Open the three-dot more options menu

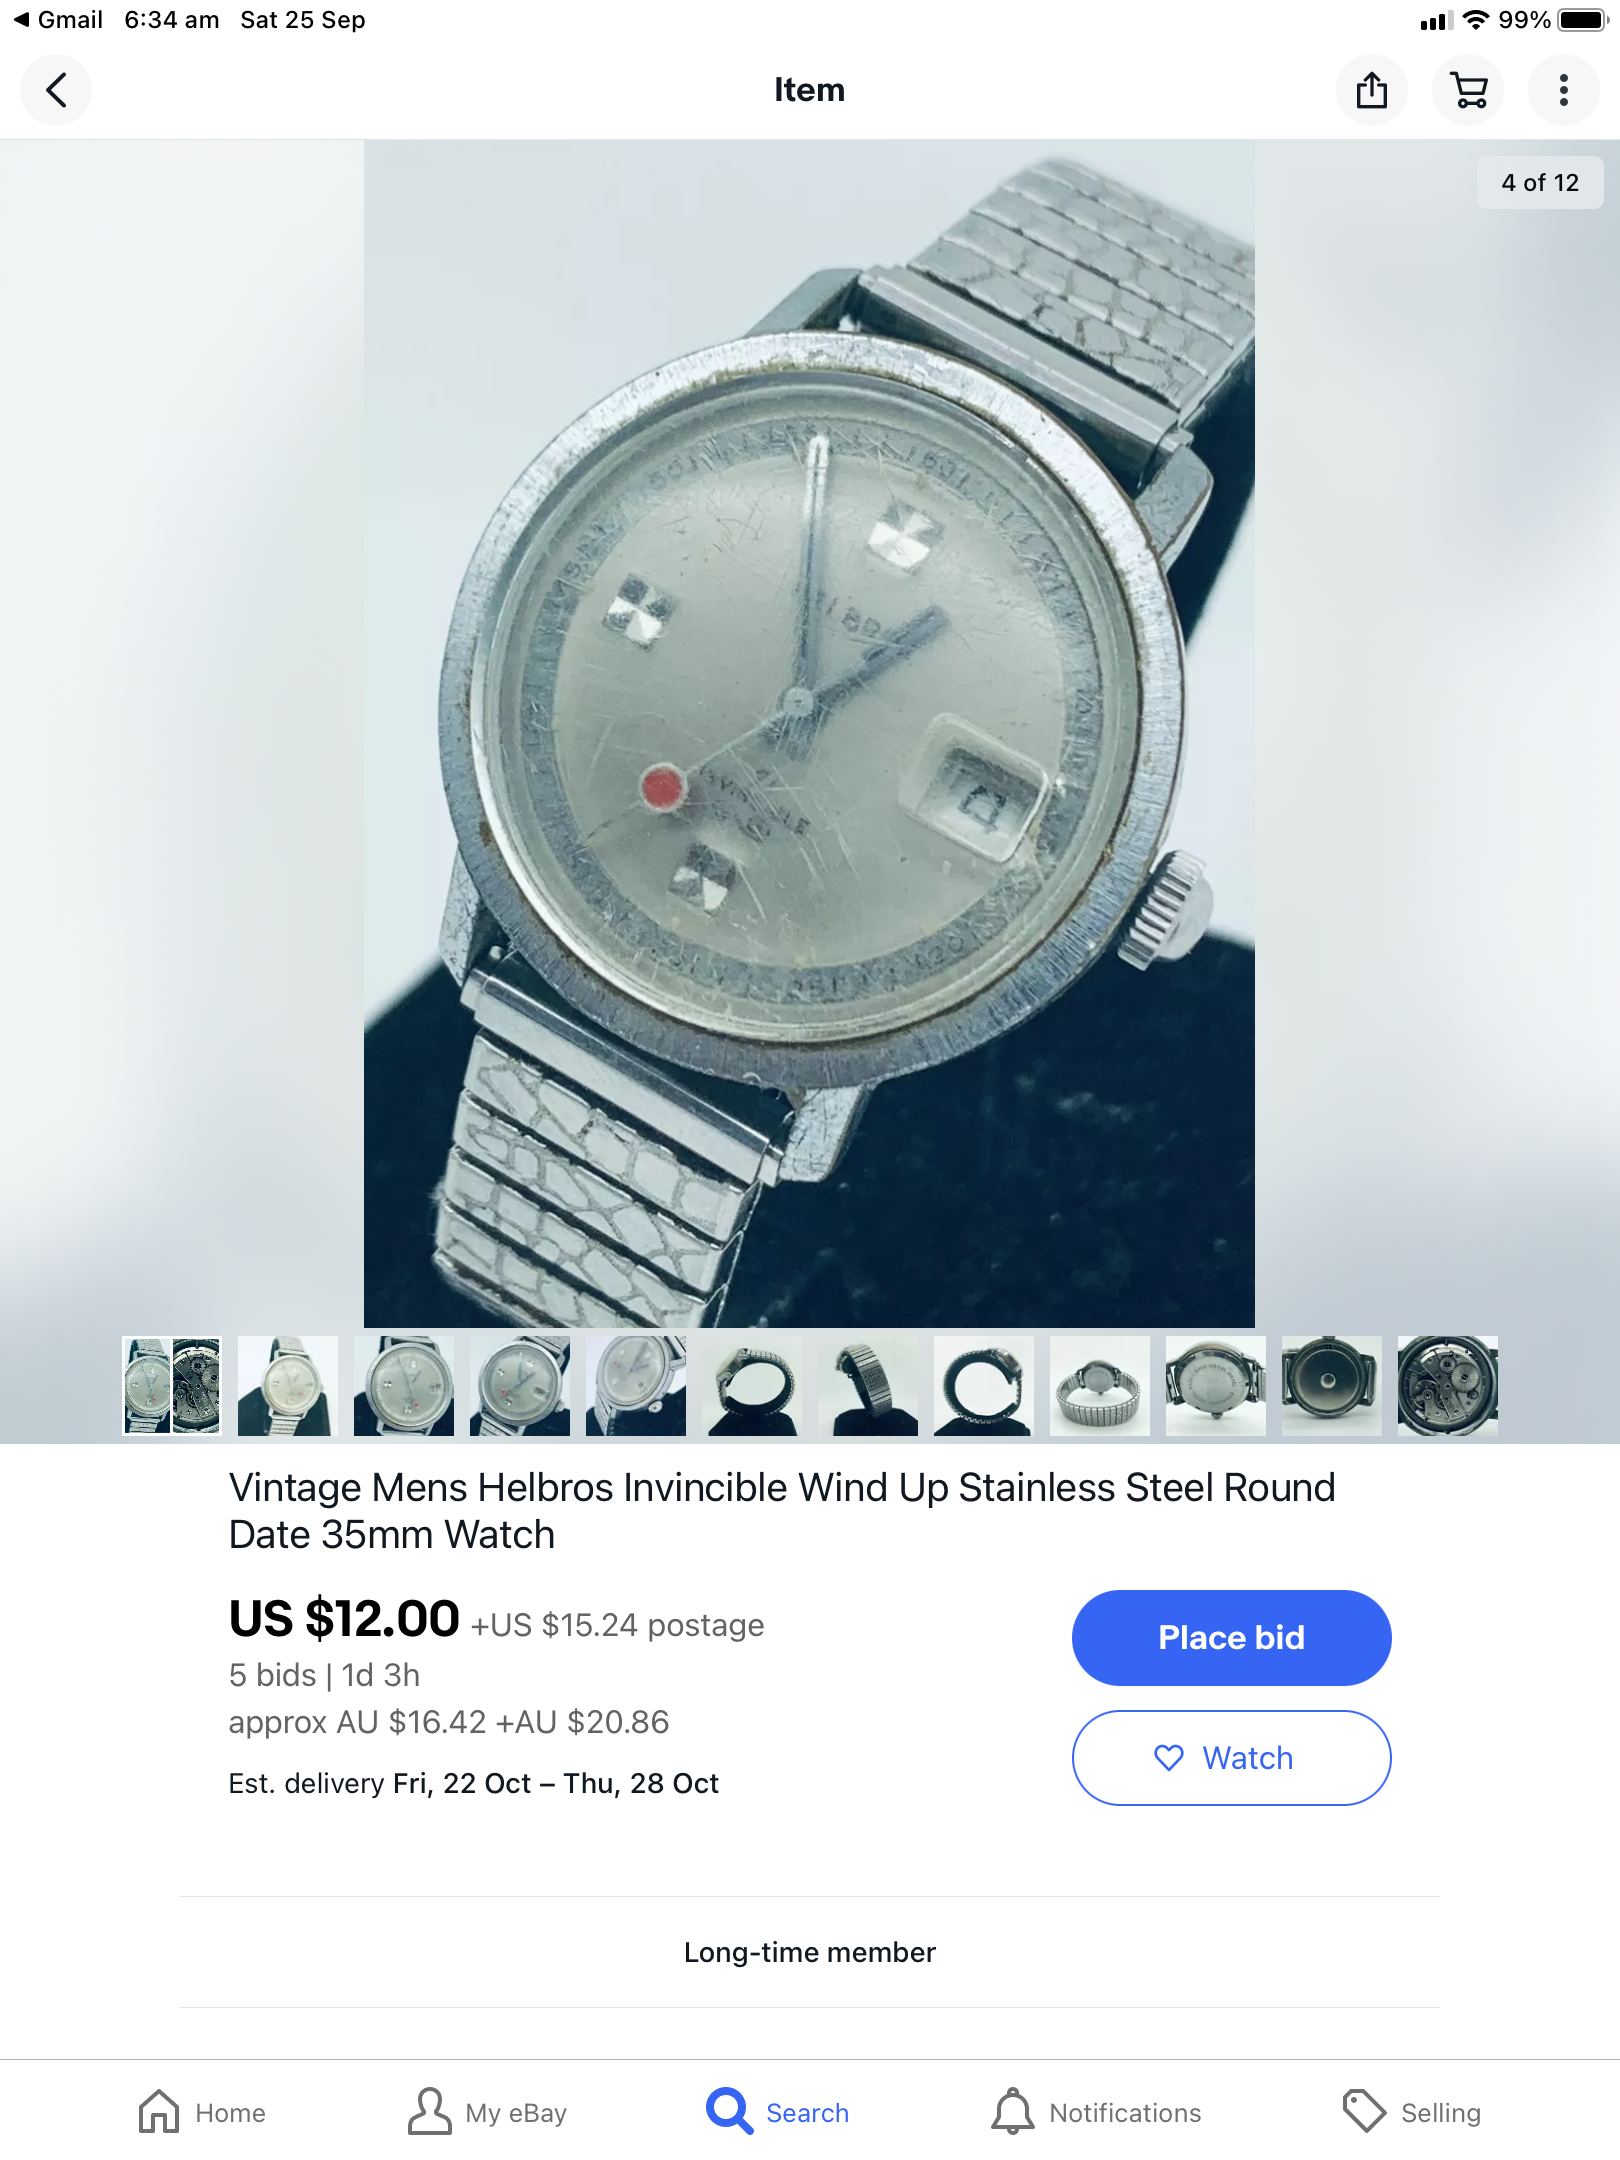1564,90
